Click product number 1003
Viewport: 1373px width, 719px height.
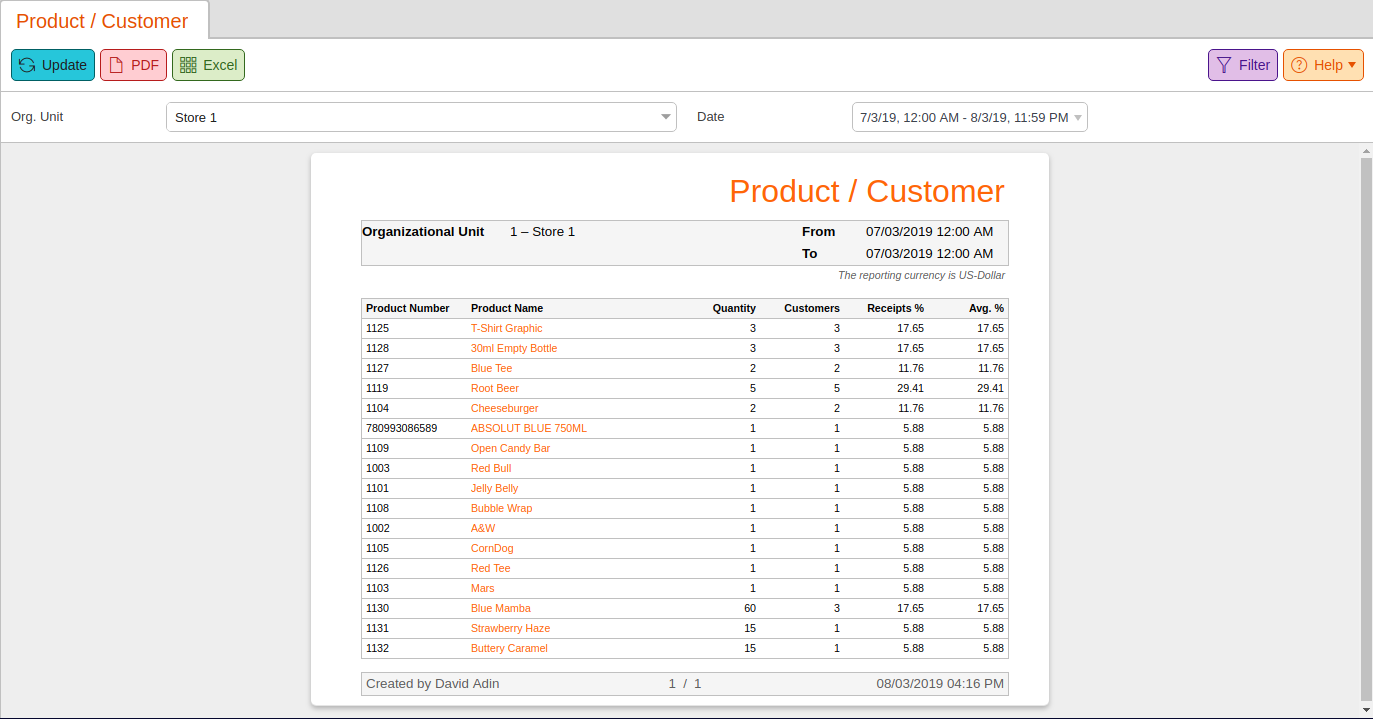[x=377, y=468]
